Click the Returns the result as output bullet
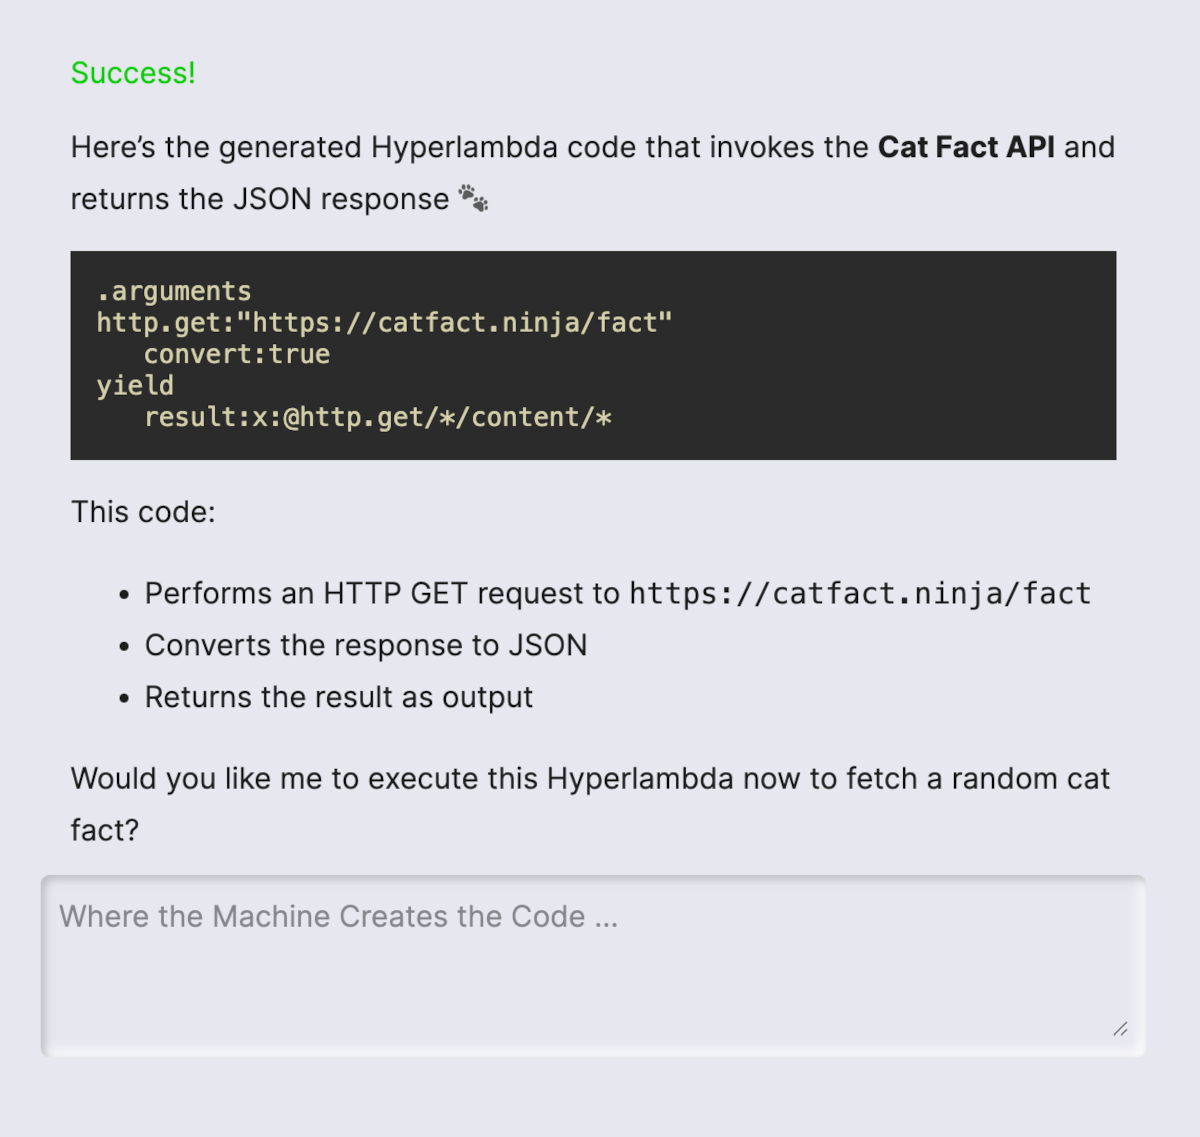This screenshot has height=1137, width=1200. click(x=338, y=697)
